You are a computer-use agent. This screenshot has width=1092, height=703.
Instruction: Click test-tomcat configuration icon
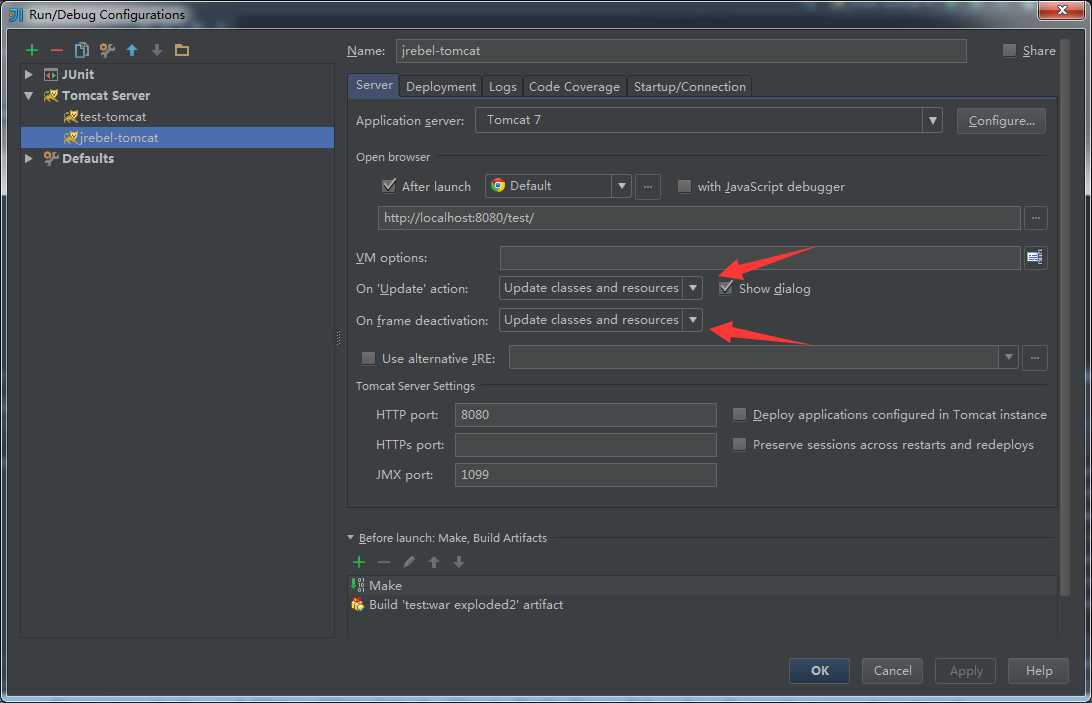point(70,116)
